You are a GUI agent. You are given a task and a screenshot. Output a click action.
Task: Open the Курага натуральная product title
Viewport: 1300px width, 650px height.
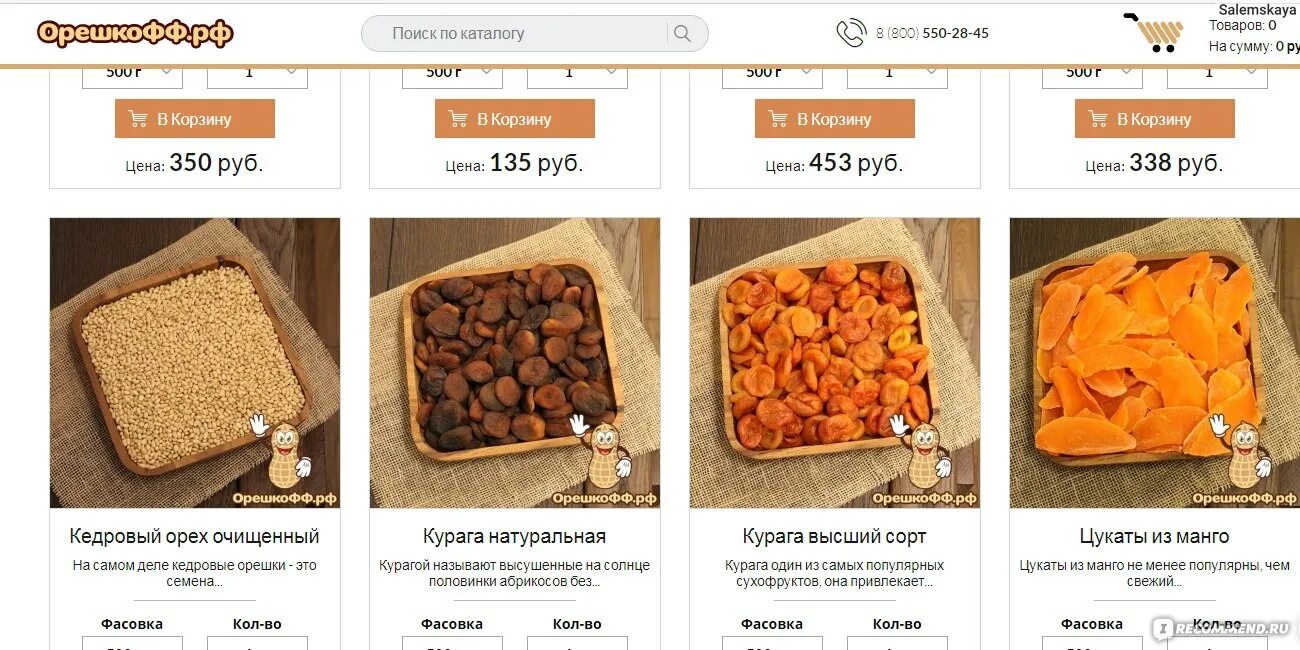pos(515,536)
